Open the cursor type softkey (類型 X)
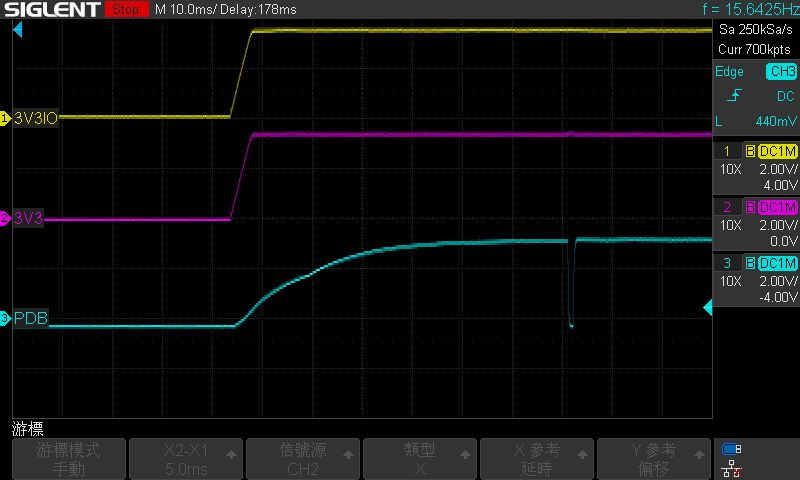 coord(420,459)
